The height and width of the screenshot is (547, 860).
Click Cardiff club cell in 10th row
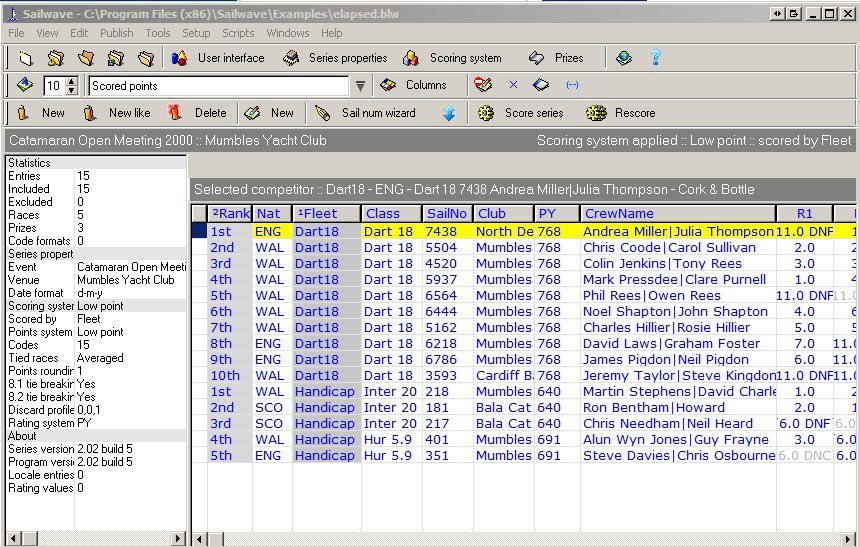pos(503,375)
